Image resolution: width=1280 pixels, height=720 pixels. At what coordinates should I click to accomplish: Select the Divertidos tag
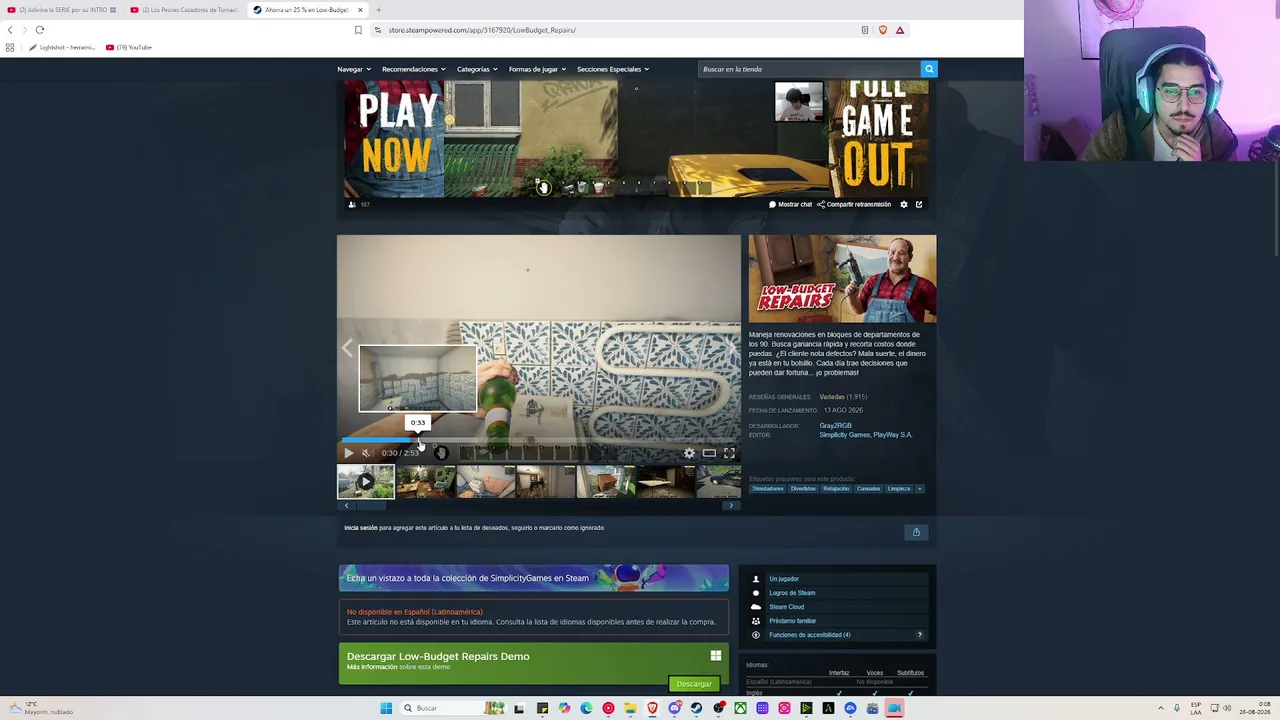coord(803,489)
